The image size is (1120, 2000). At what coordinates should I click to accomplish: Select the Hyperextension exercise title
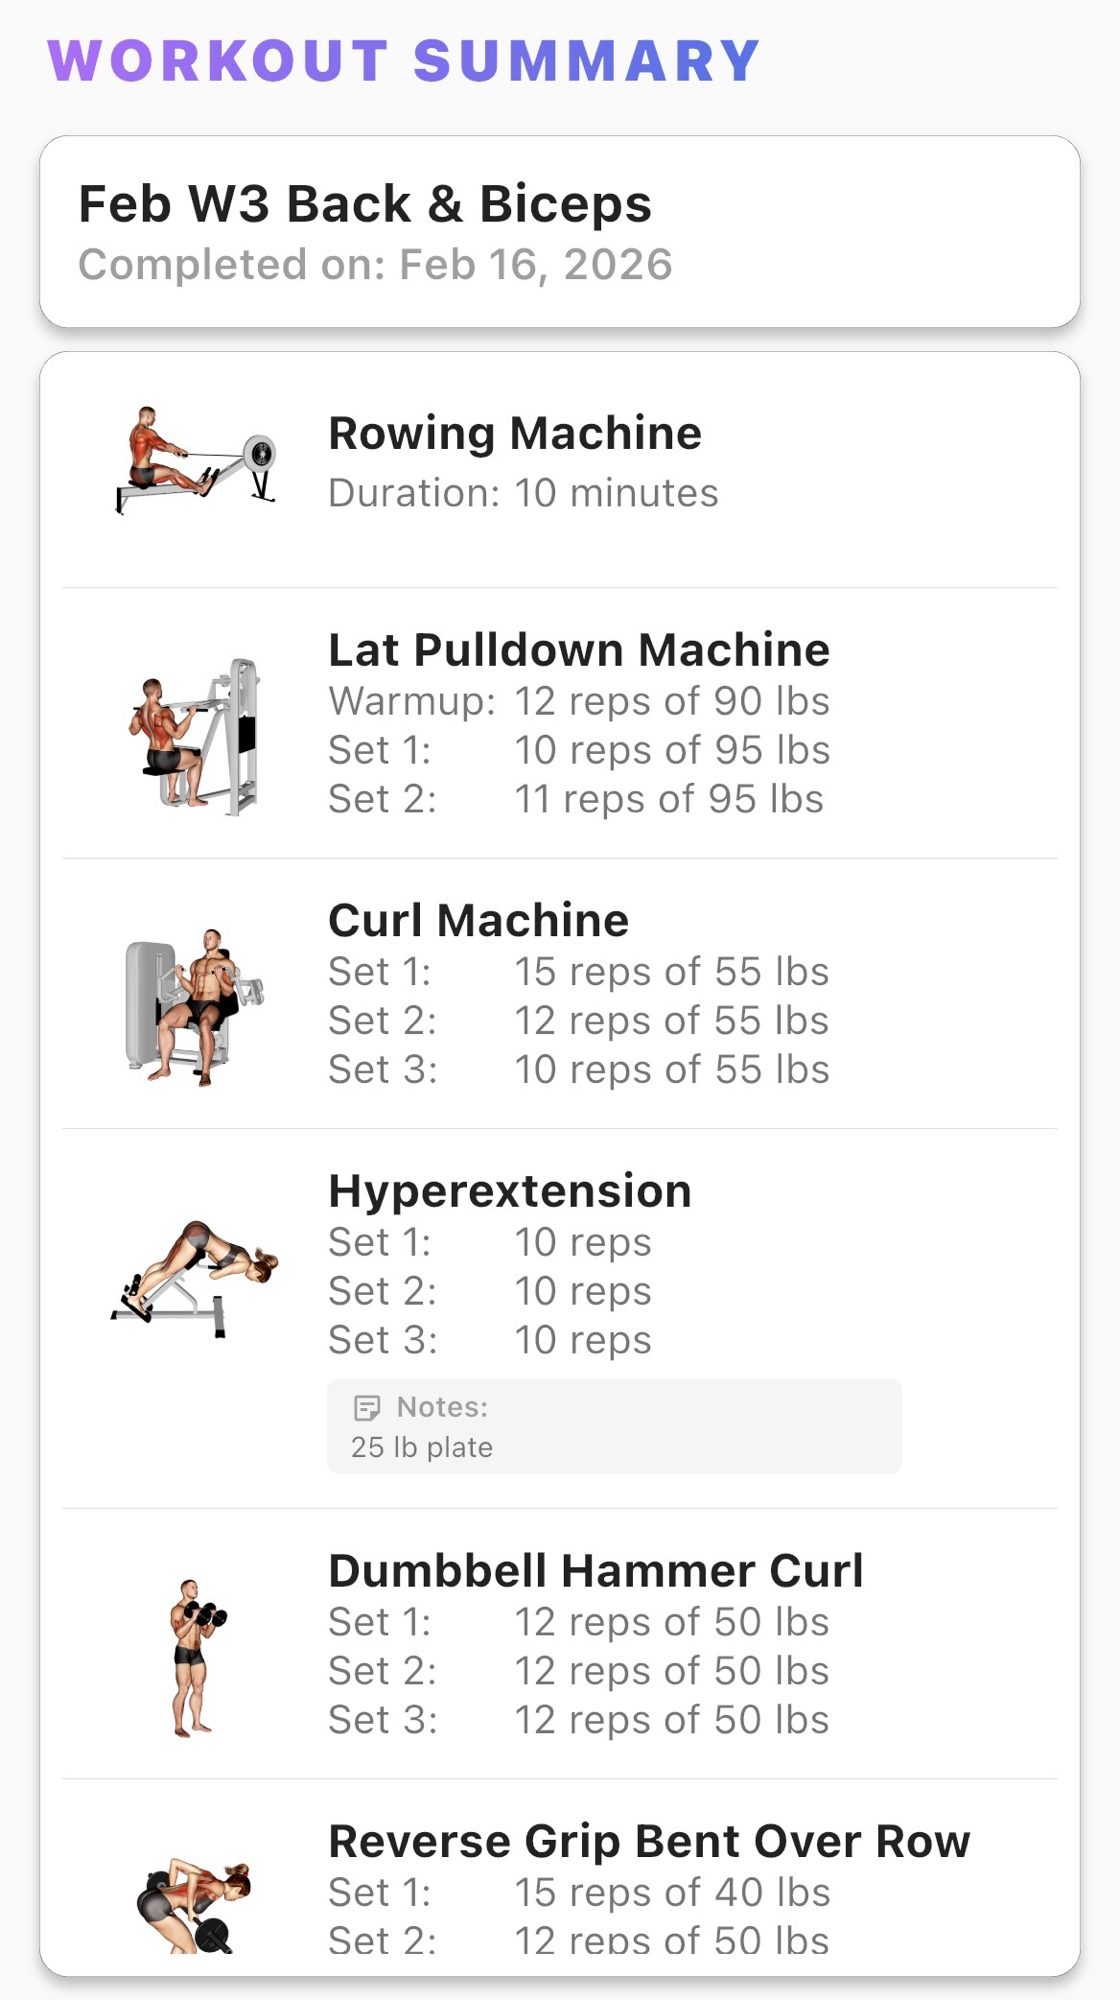coord(510,1191)
